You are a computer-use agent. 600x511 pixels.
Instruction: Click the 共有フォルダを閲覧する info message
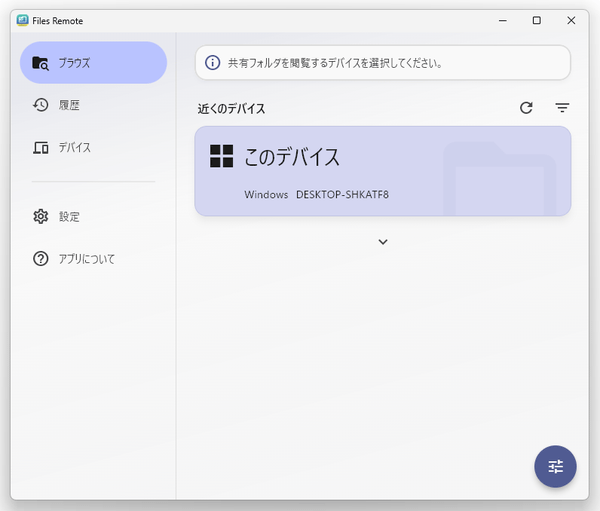click(x=335, y=63)
